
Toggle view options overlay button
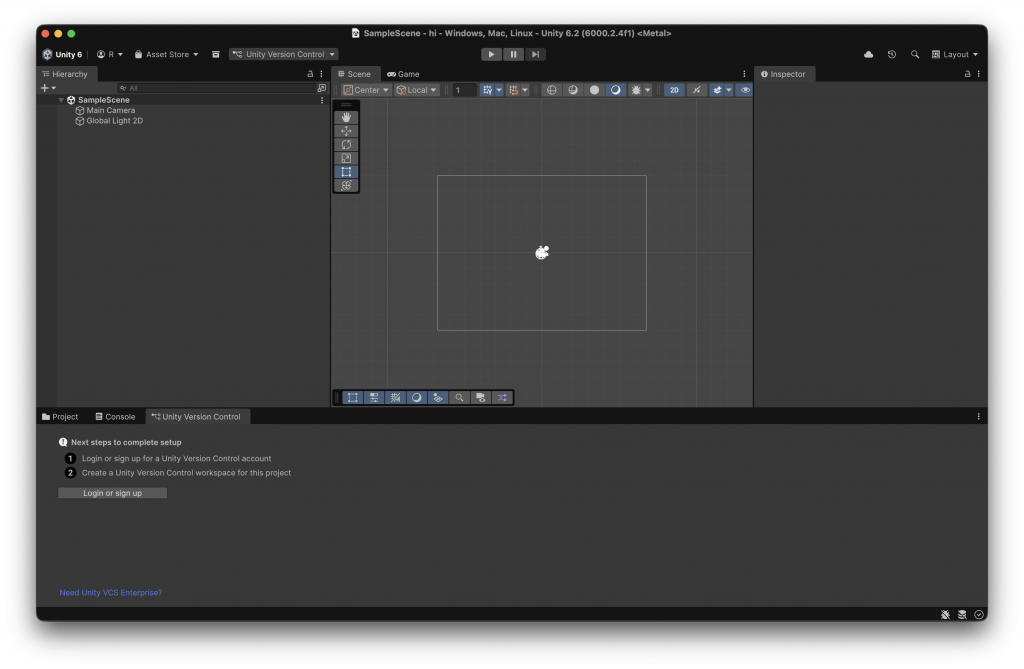pyautogui.click(x=438, y=397)
